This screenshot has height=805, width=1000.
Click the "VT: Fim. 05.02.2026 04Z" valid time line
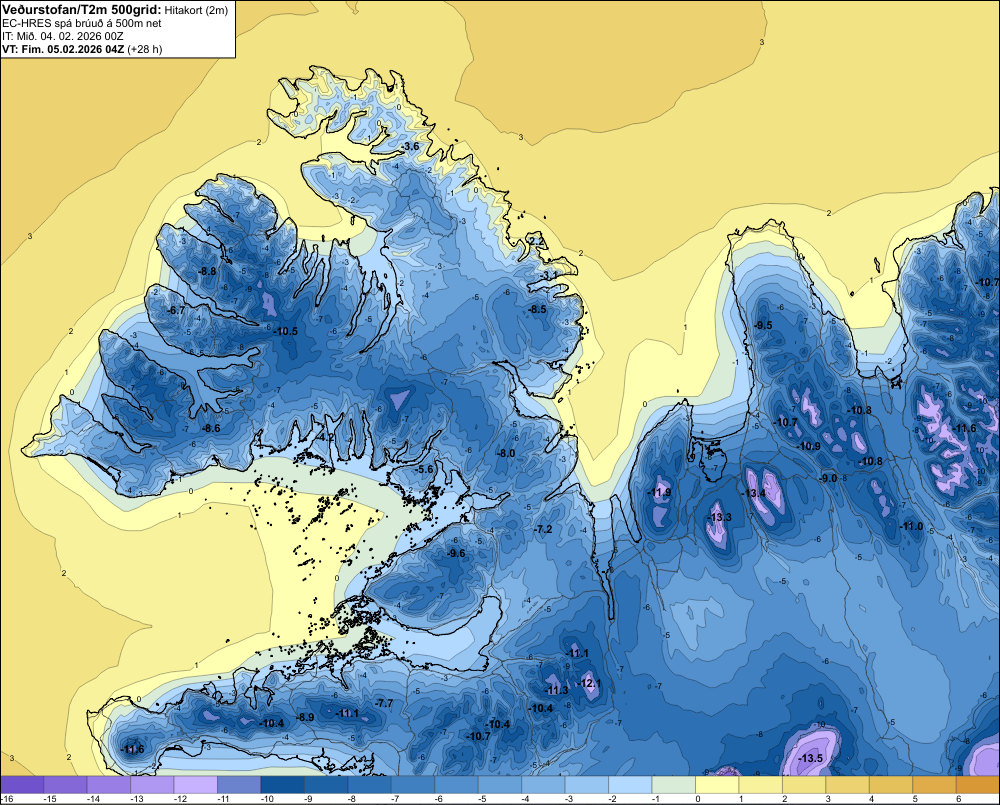[63, 49]
